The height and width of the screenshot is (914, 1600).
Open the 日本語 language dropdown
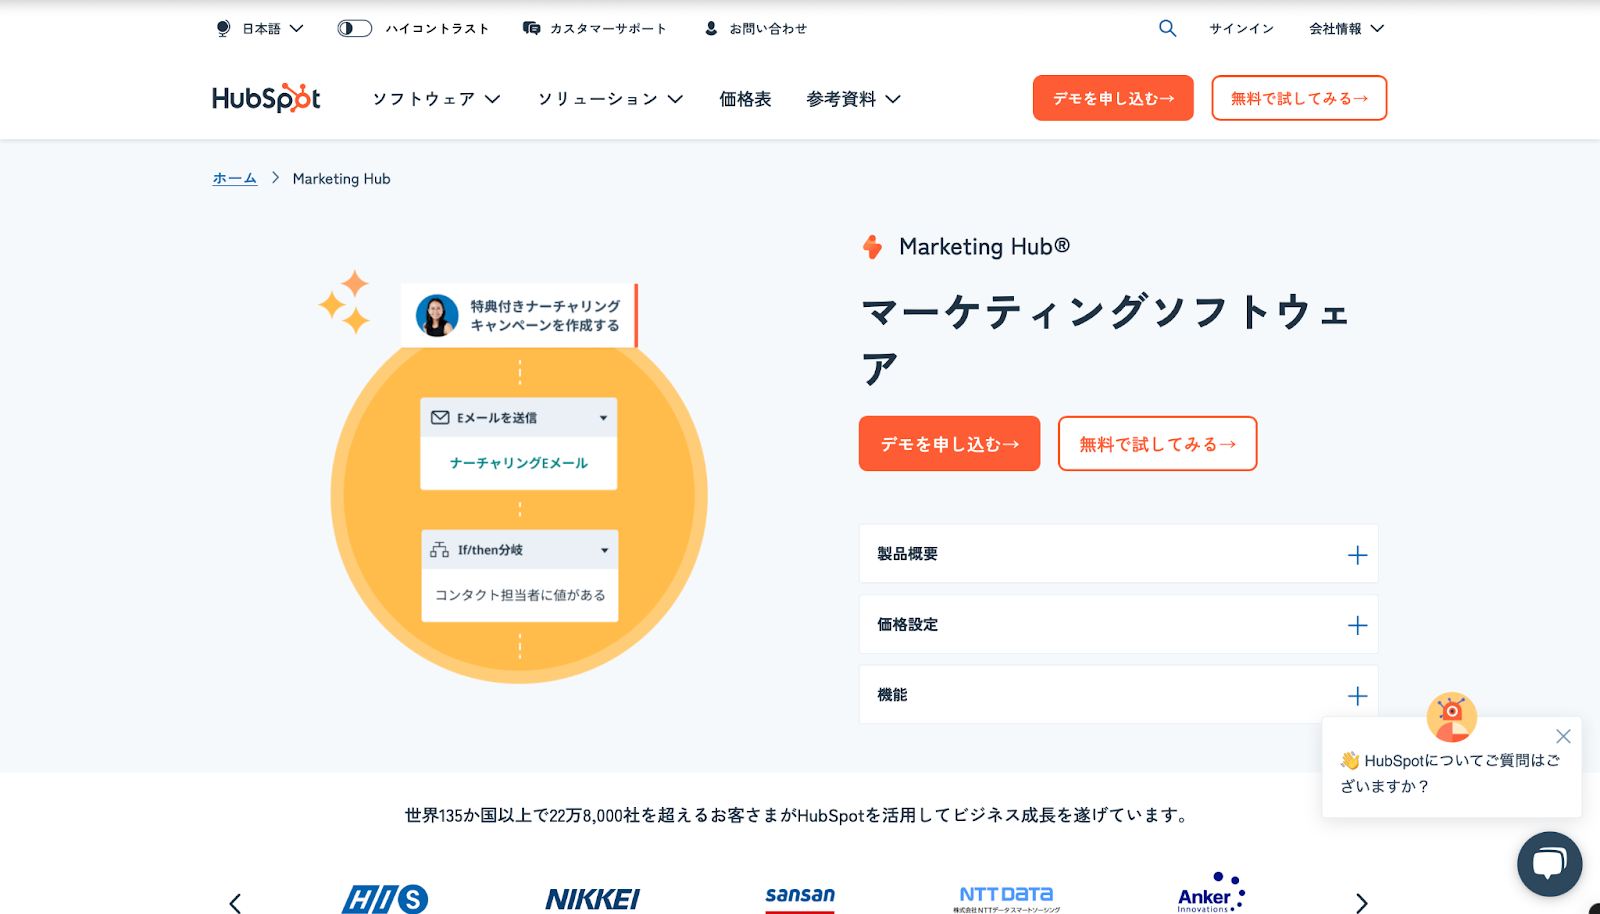click(x=272, y=28)
